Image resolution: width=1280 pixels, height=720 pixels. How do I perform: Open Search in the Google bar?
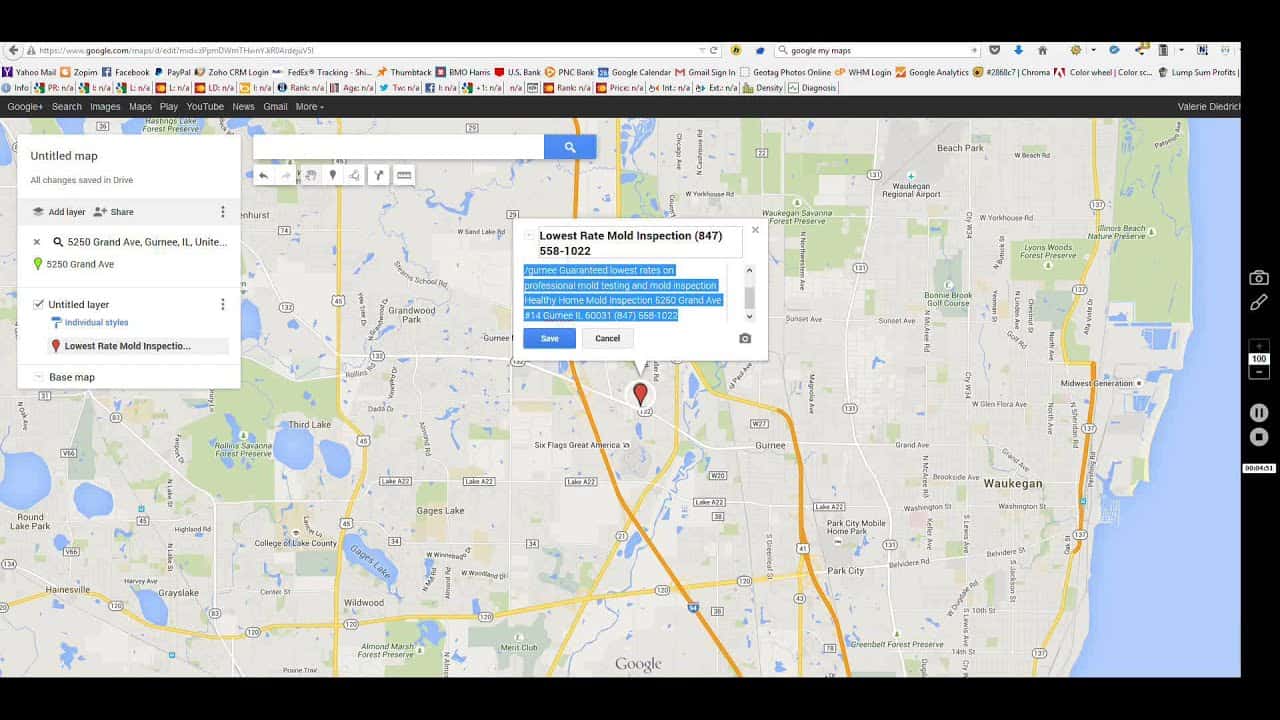[x=67, y=107]
